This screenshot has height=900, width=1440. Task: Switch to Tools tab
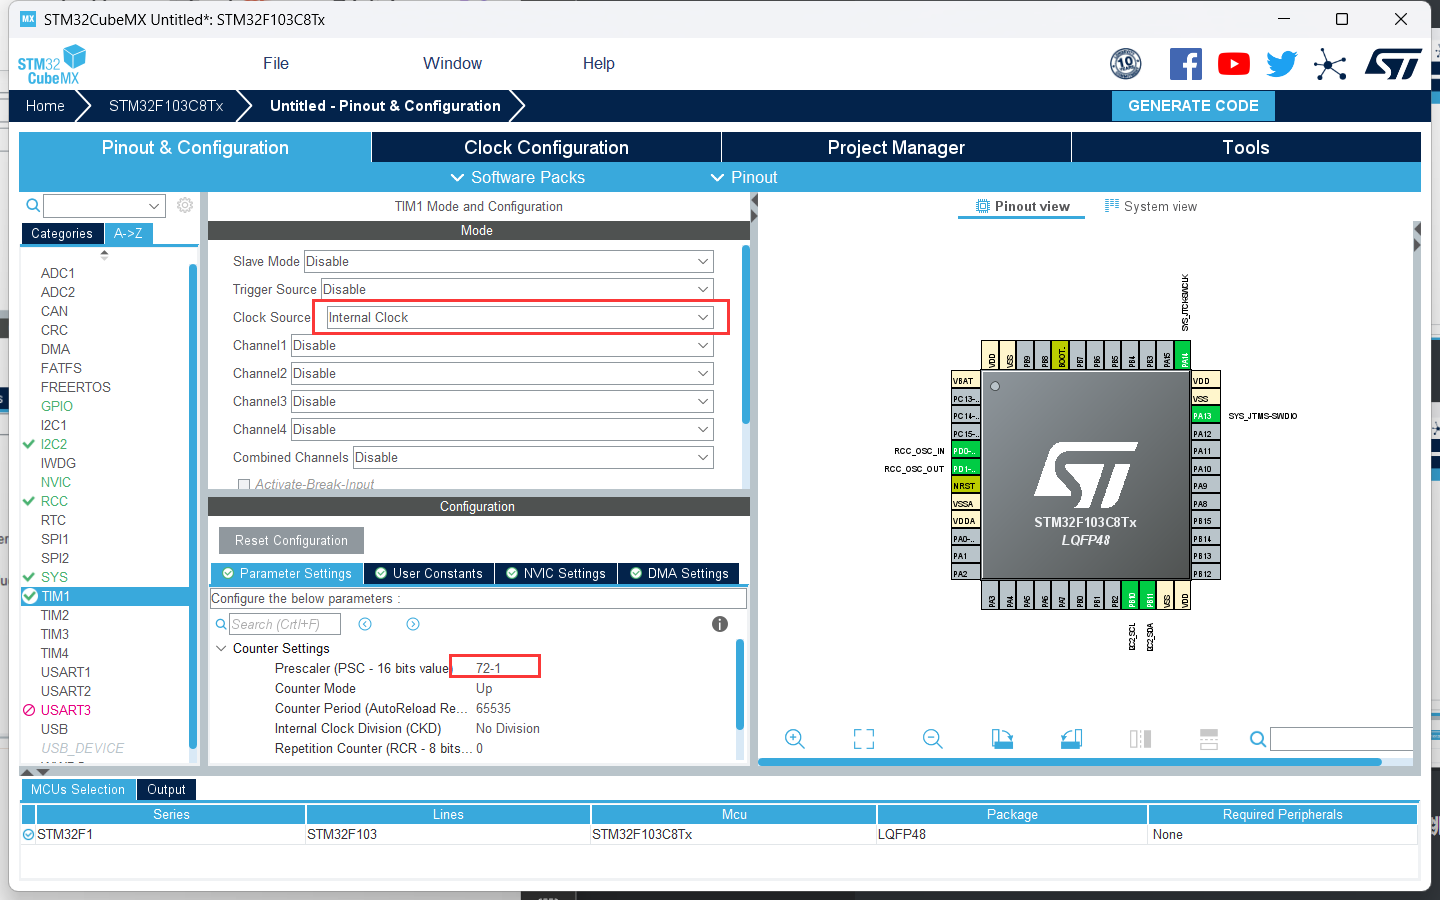(x=1246, y=147)
